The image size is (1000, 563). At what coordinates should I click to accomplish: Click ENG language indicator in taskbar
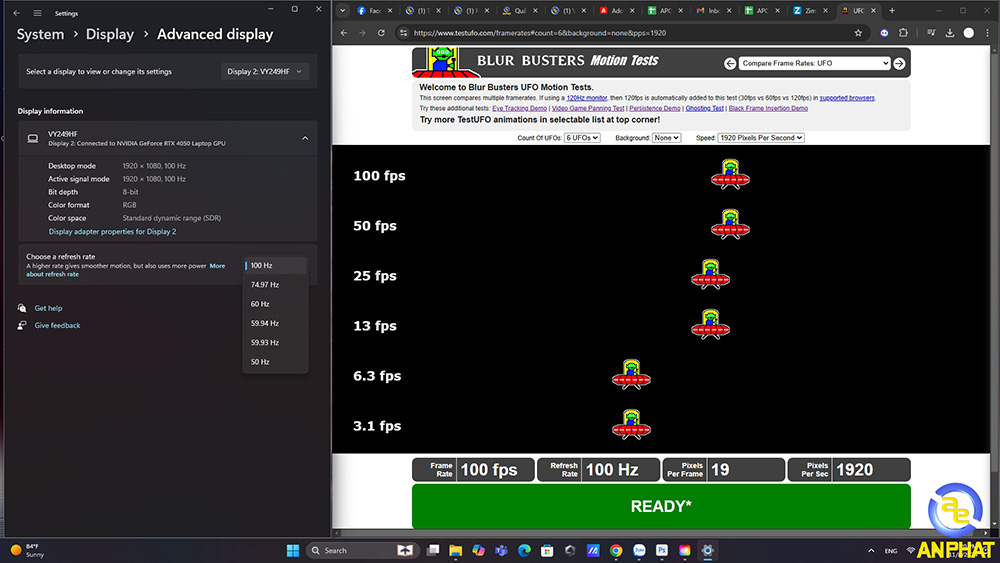click(x=891, y=550)
